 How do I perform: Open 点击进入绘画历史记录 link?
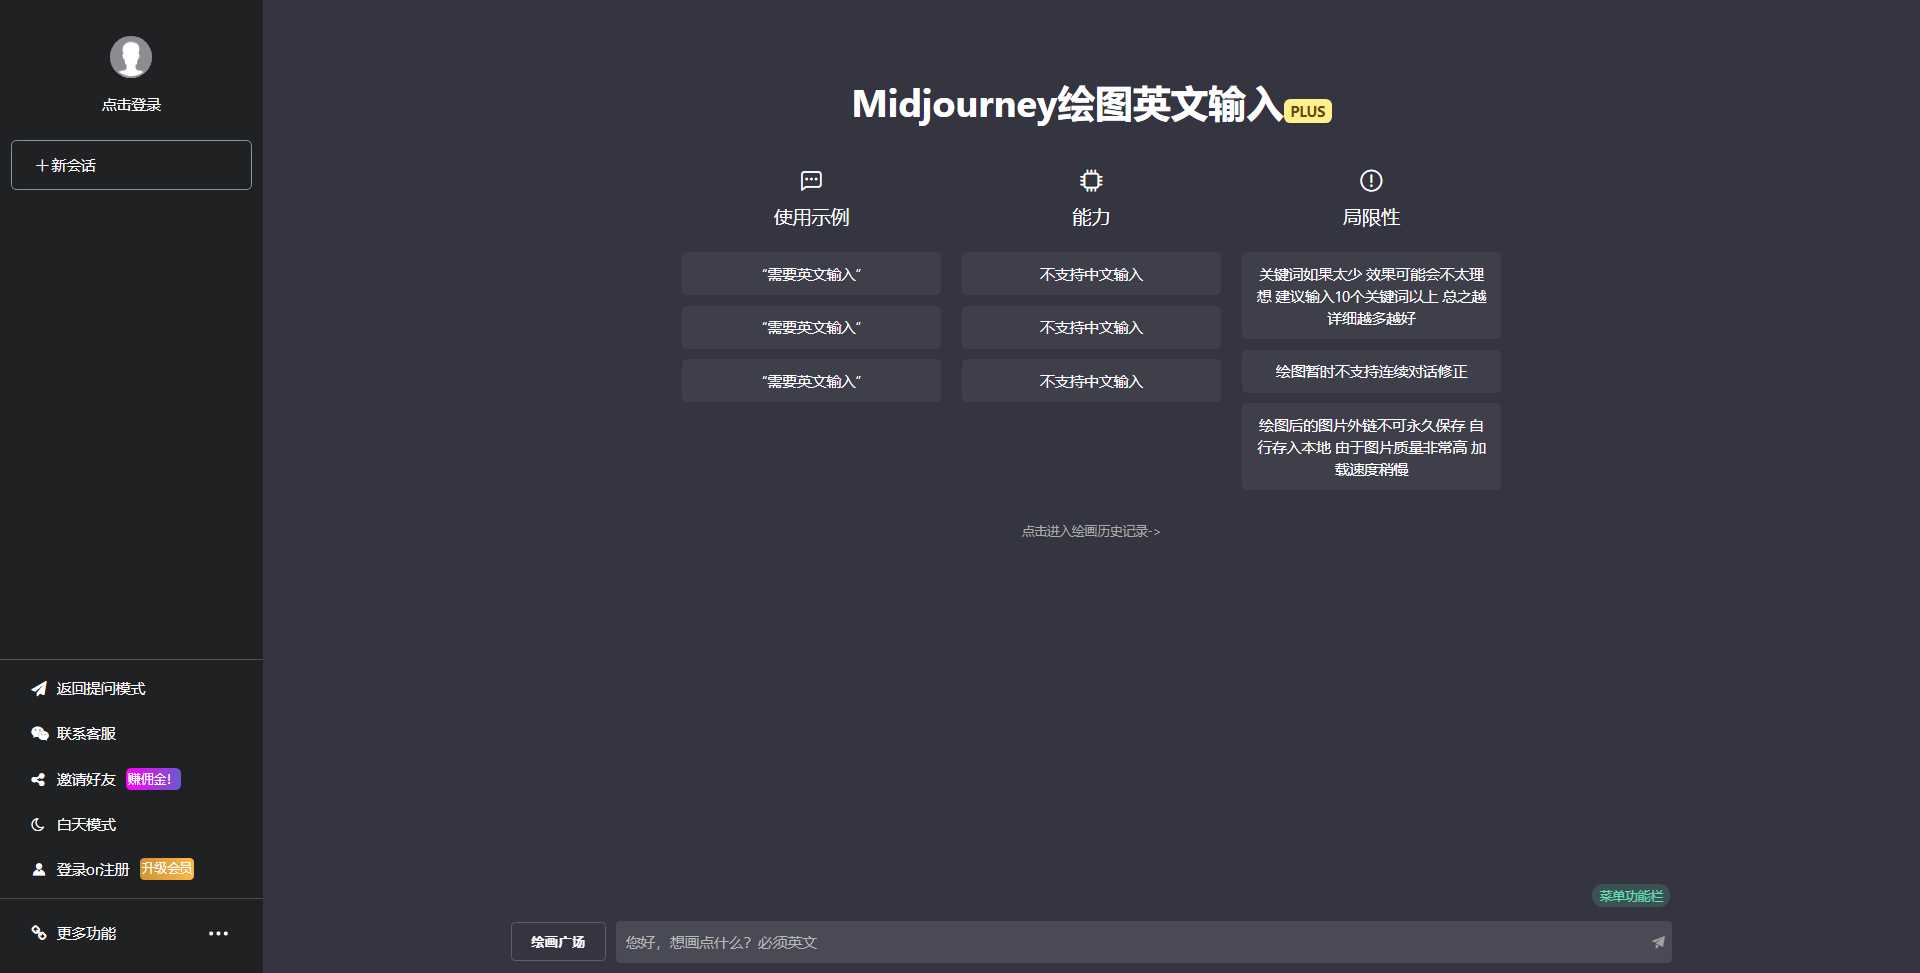click(1090, 531)
